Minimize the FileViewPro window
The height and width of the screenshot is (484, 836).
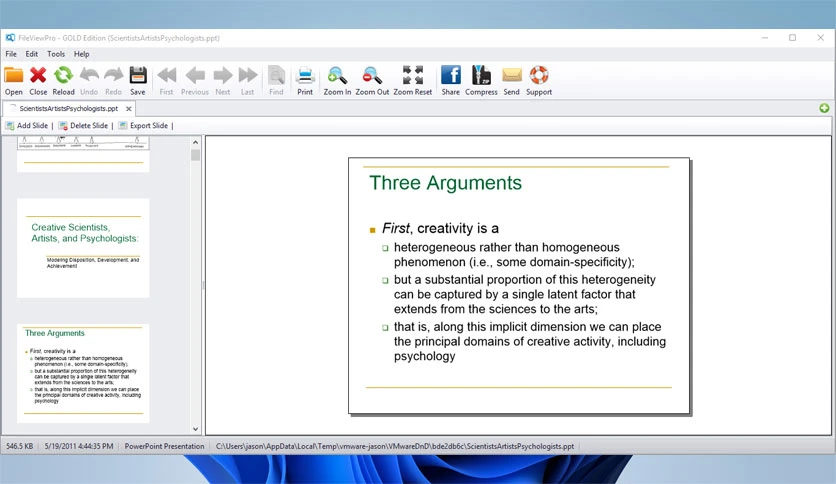click(765, 38)
